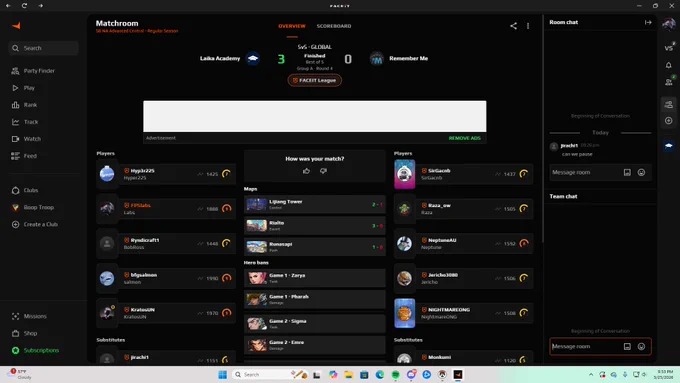680x383 pixels.
Task: Open player FPSlabs' profile
Action: (x=166, y=209)
